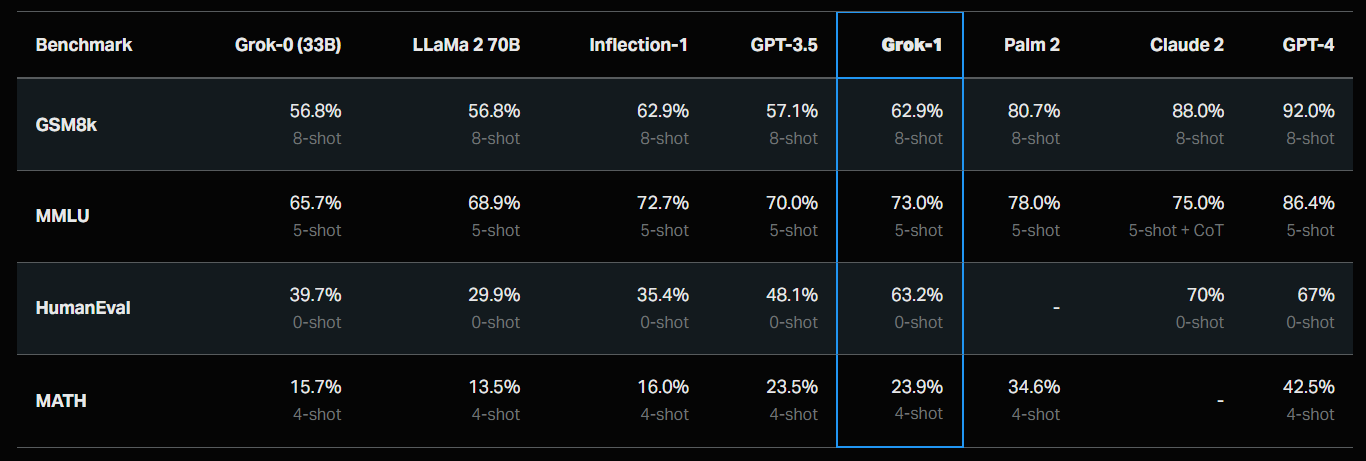
Task: Click Grok-1's 73.0% MMLU score
Action: [x=917, y=203]
